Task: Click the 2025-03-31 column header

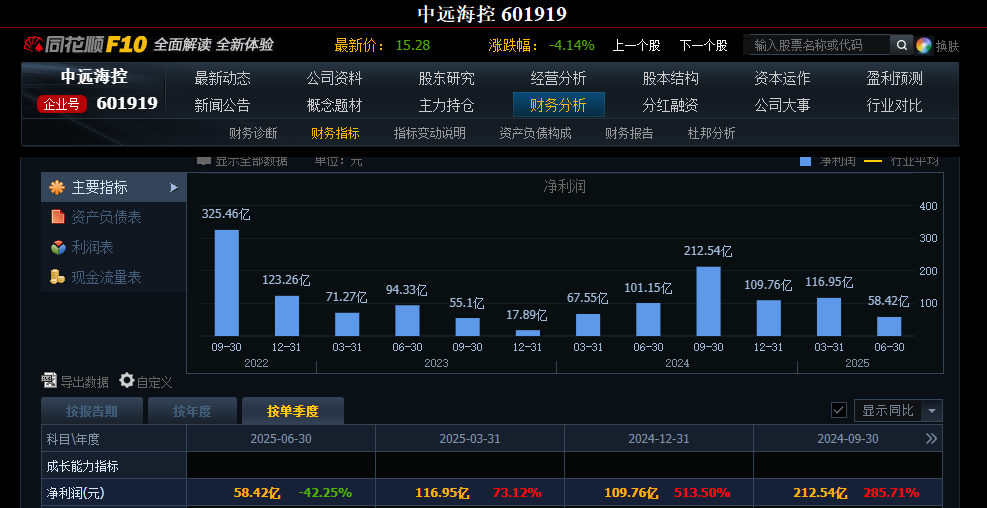Action: (470, 439)
